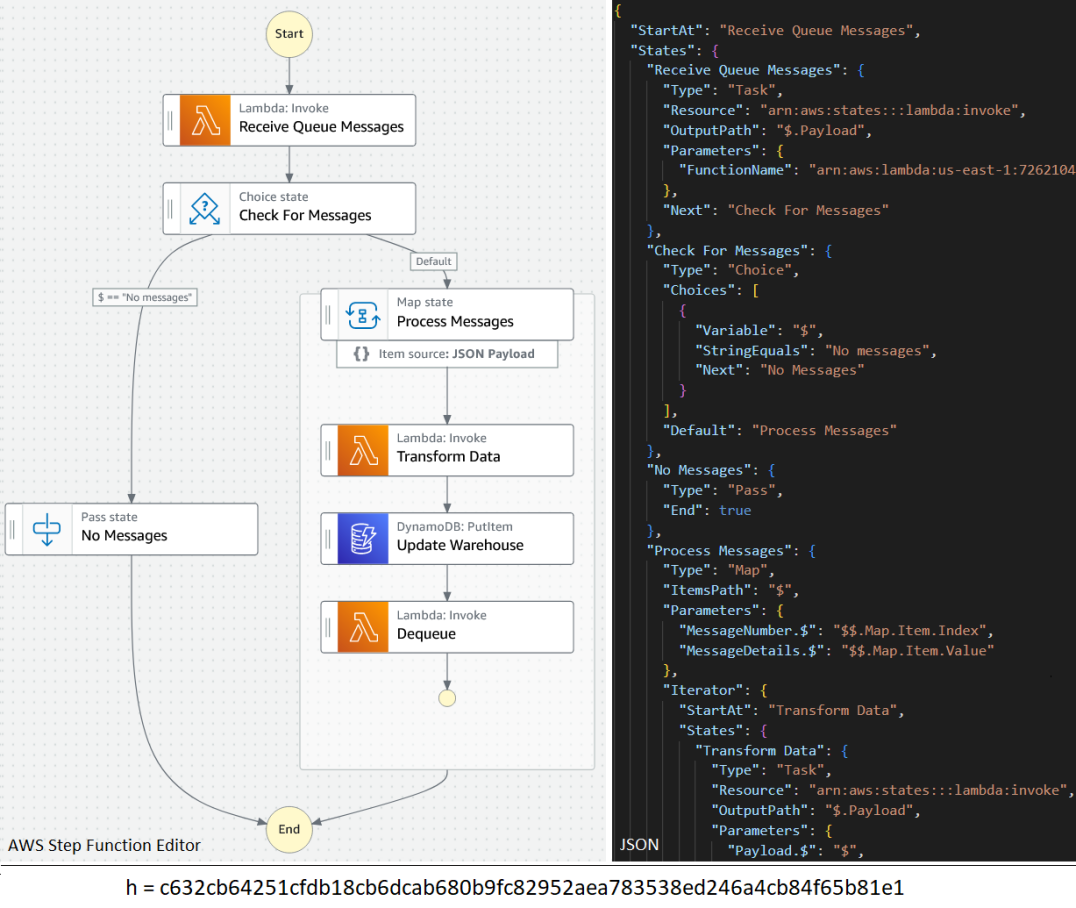The width and height of the screenshot is (1076, 908).
Task: Grab the drag handle on Dequeue
Action: [328, 627]
